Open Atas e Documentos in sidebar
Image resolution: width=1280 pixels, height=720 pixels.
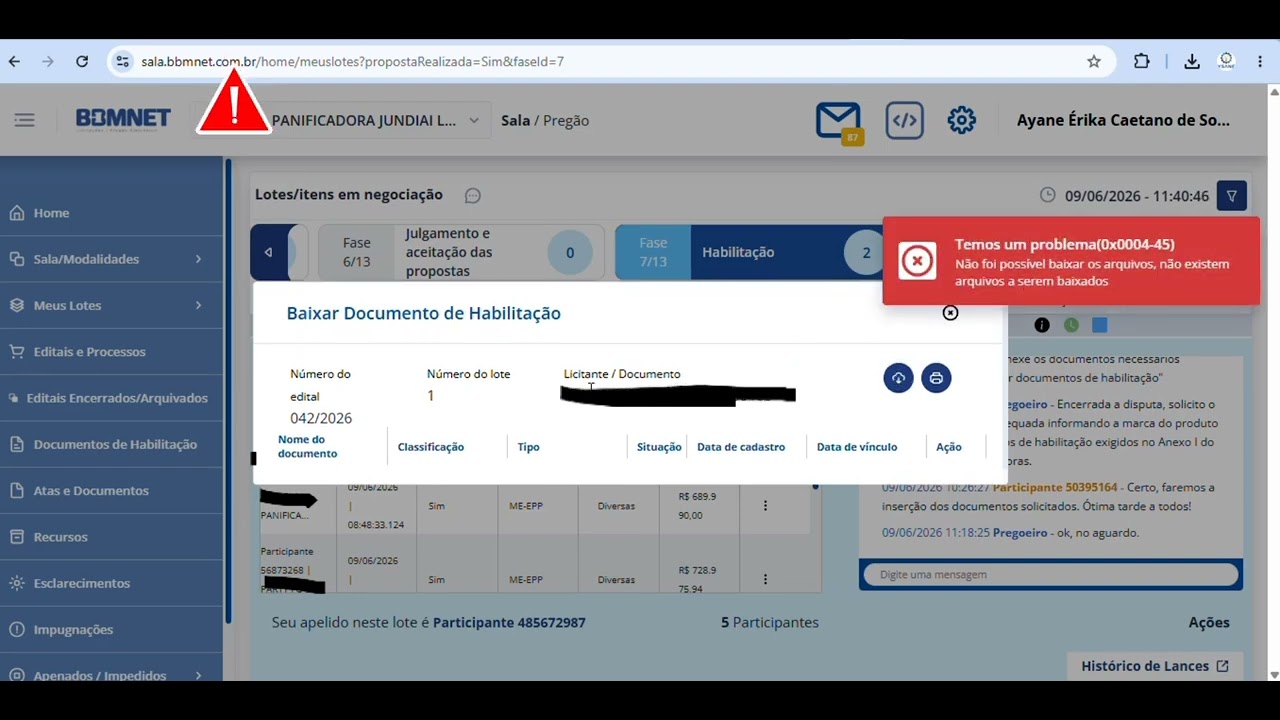[x=111, y=491]
